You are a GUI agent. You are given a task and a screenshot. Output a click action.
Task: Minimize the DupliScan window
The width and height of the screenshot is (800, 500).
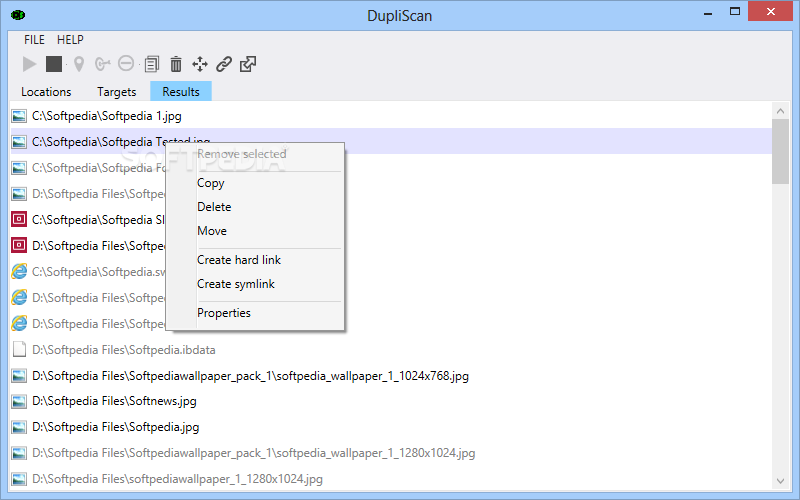tap(708, 13)
